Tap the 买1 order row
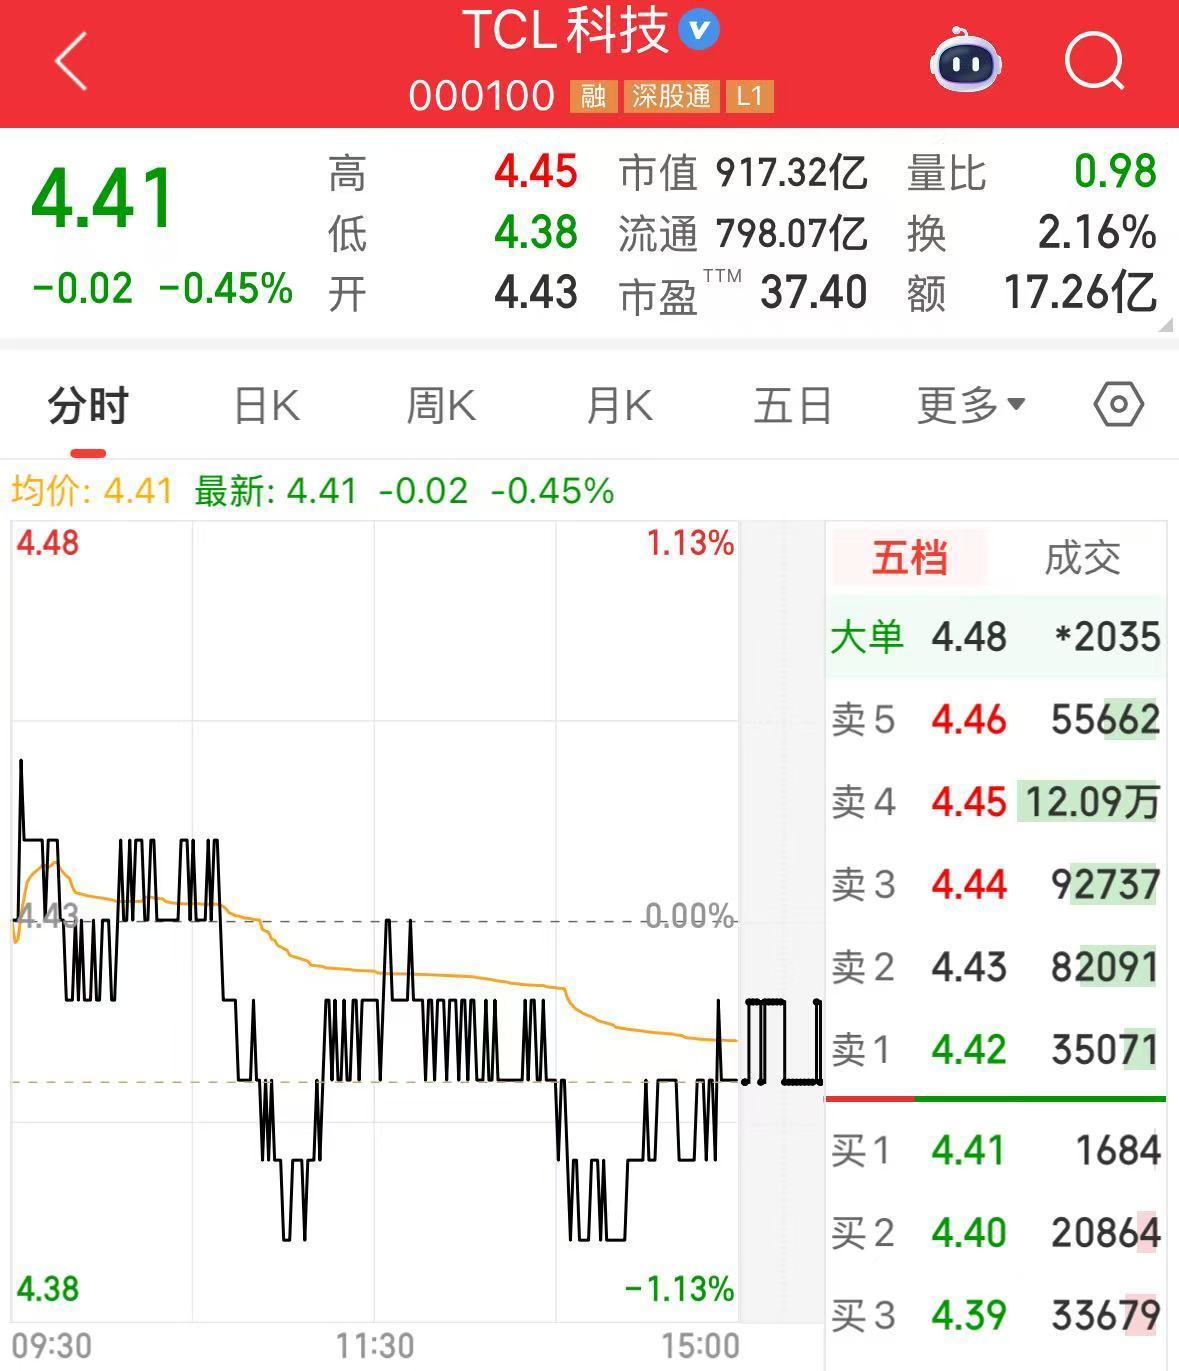Image resolution: width=1179 pixels, height=1371 pixels. [x=996, y=1150]
